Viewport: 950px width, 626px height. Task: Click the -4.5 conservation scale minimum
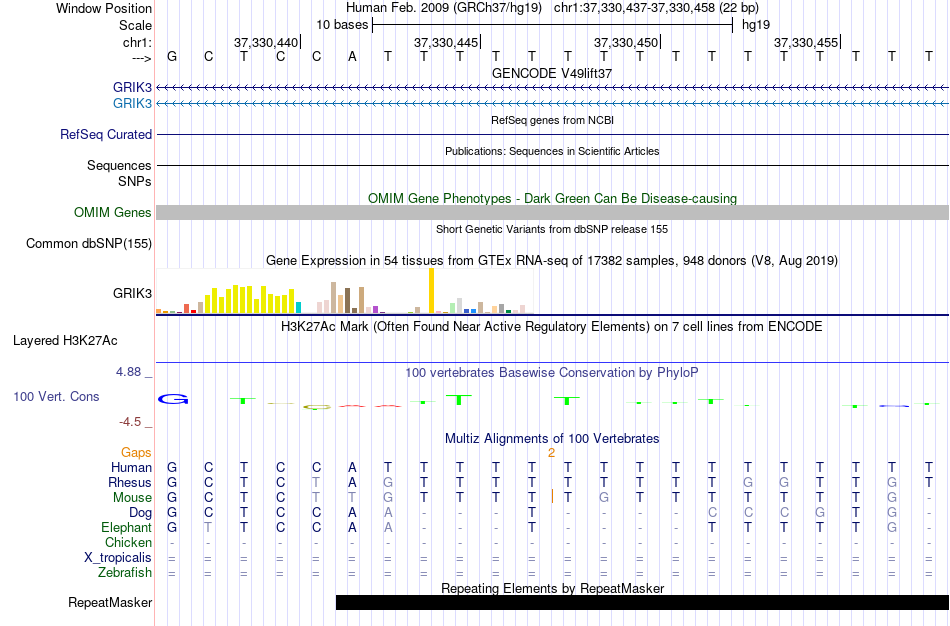click(130, 422)
